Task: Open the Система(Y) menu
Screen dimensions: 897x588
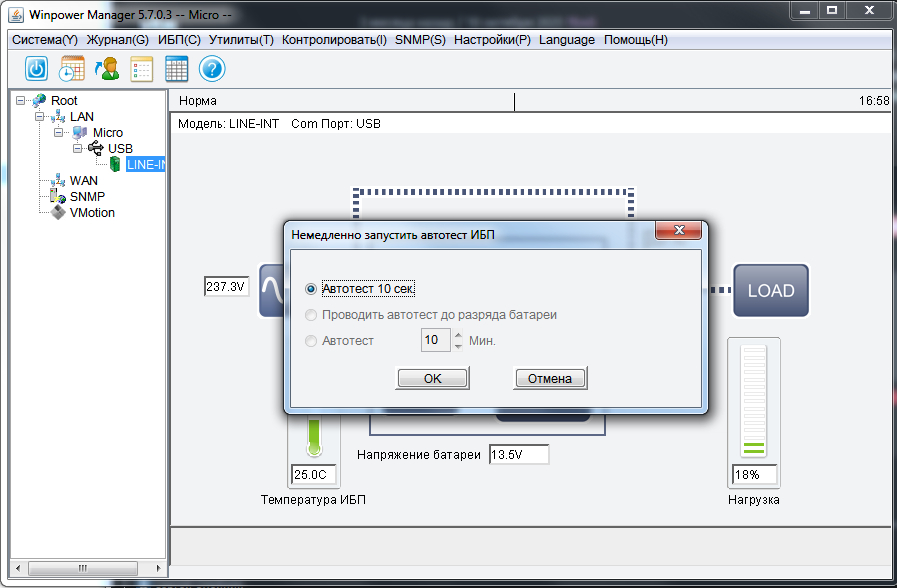Action: 45,40
